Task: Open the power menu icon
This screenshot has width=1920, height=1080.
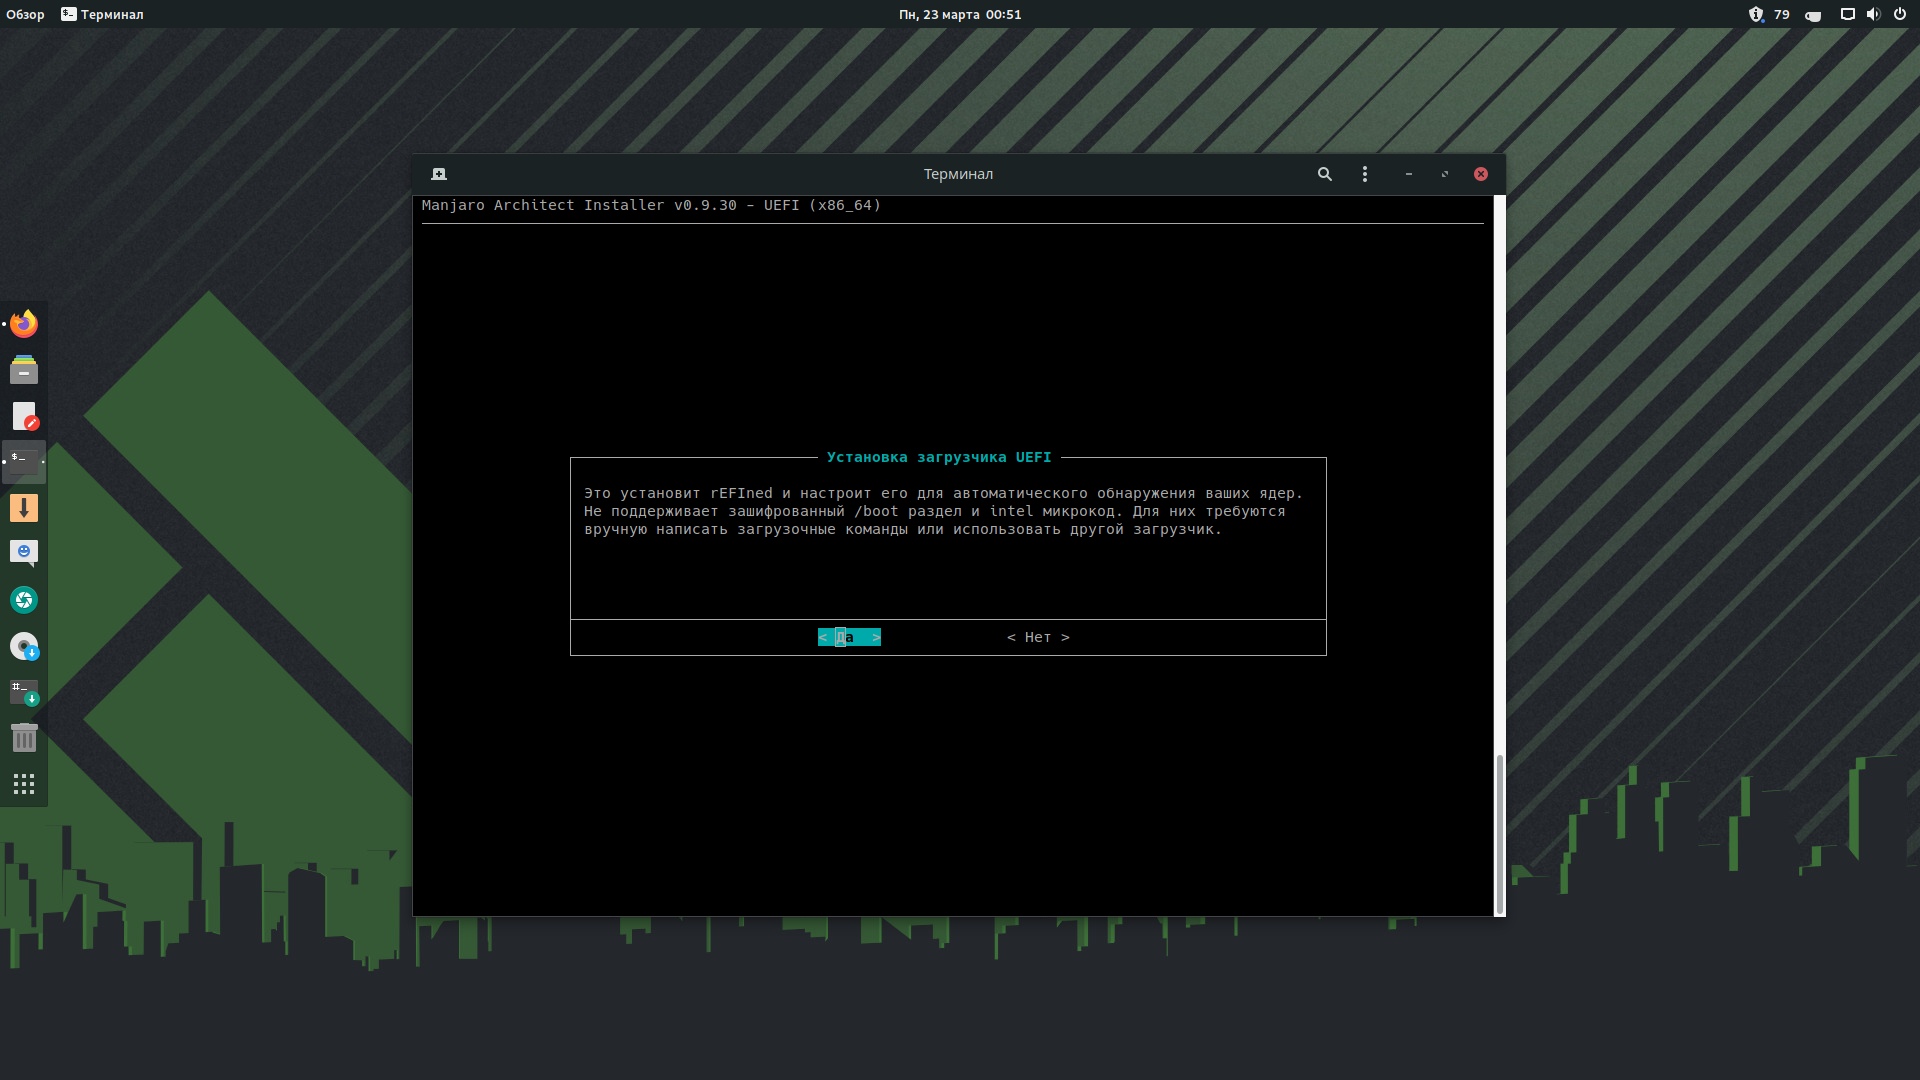Action: click(1899, 14)
